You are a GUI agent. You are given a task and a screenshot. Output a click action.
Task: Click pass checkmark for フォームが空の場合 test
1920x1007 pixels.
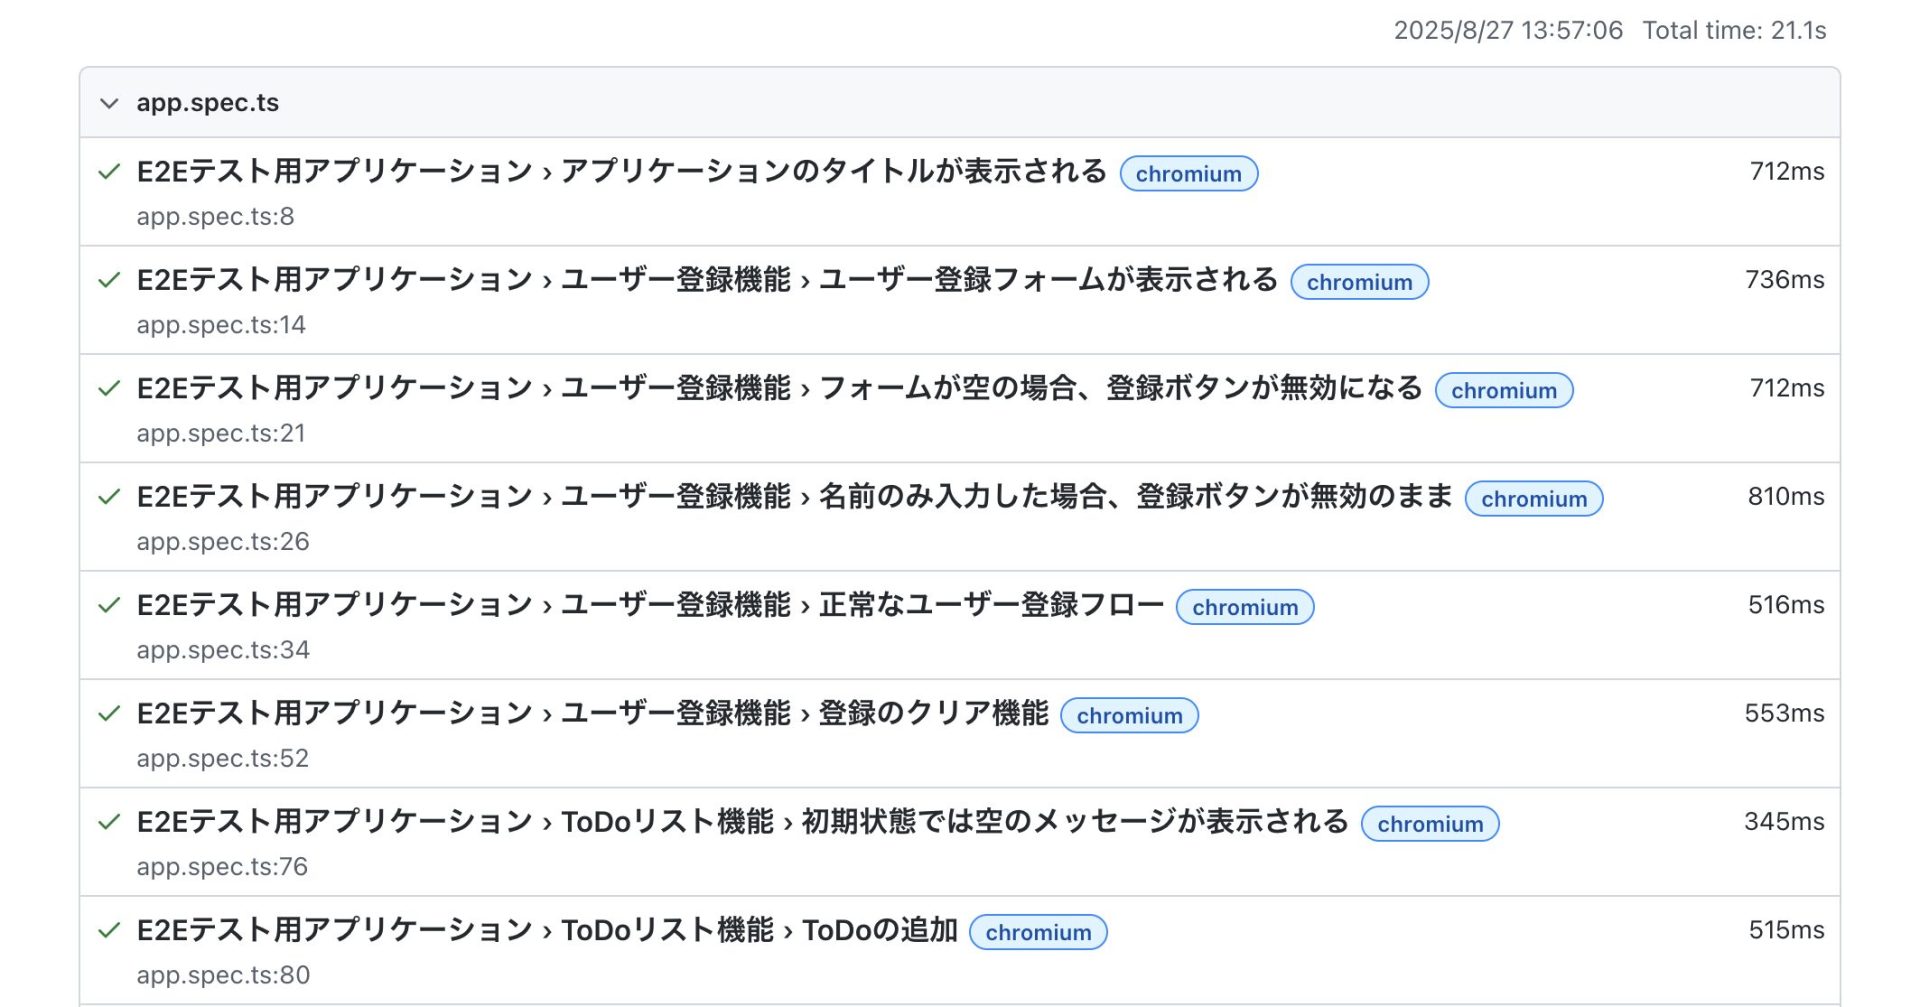(x=109, y=388)
